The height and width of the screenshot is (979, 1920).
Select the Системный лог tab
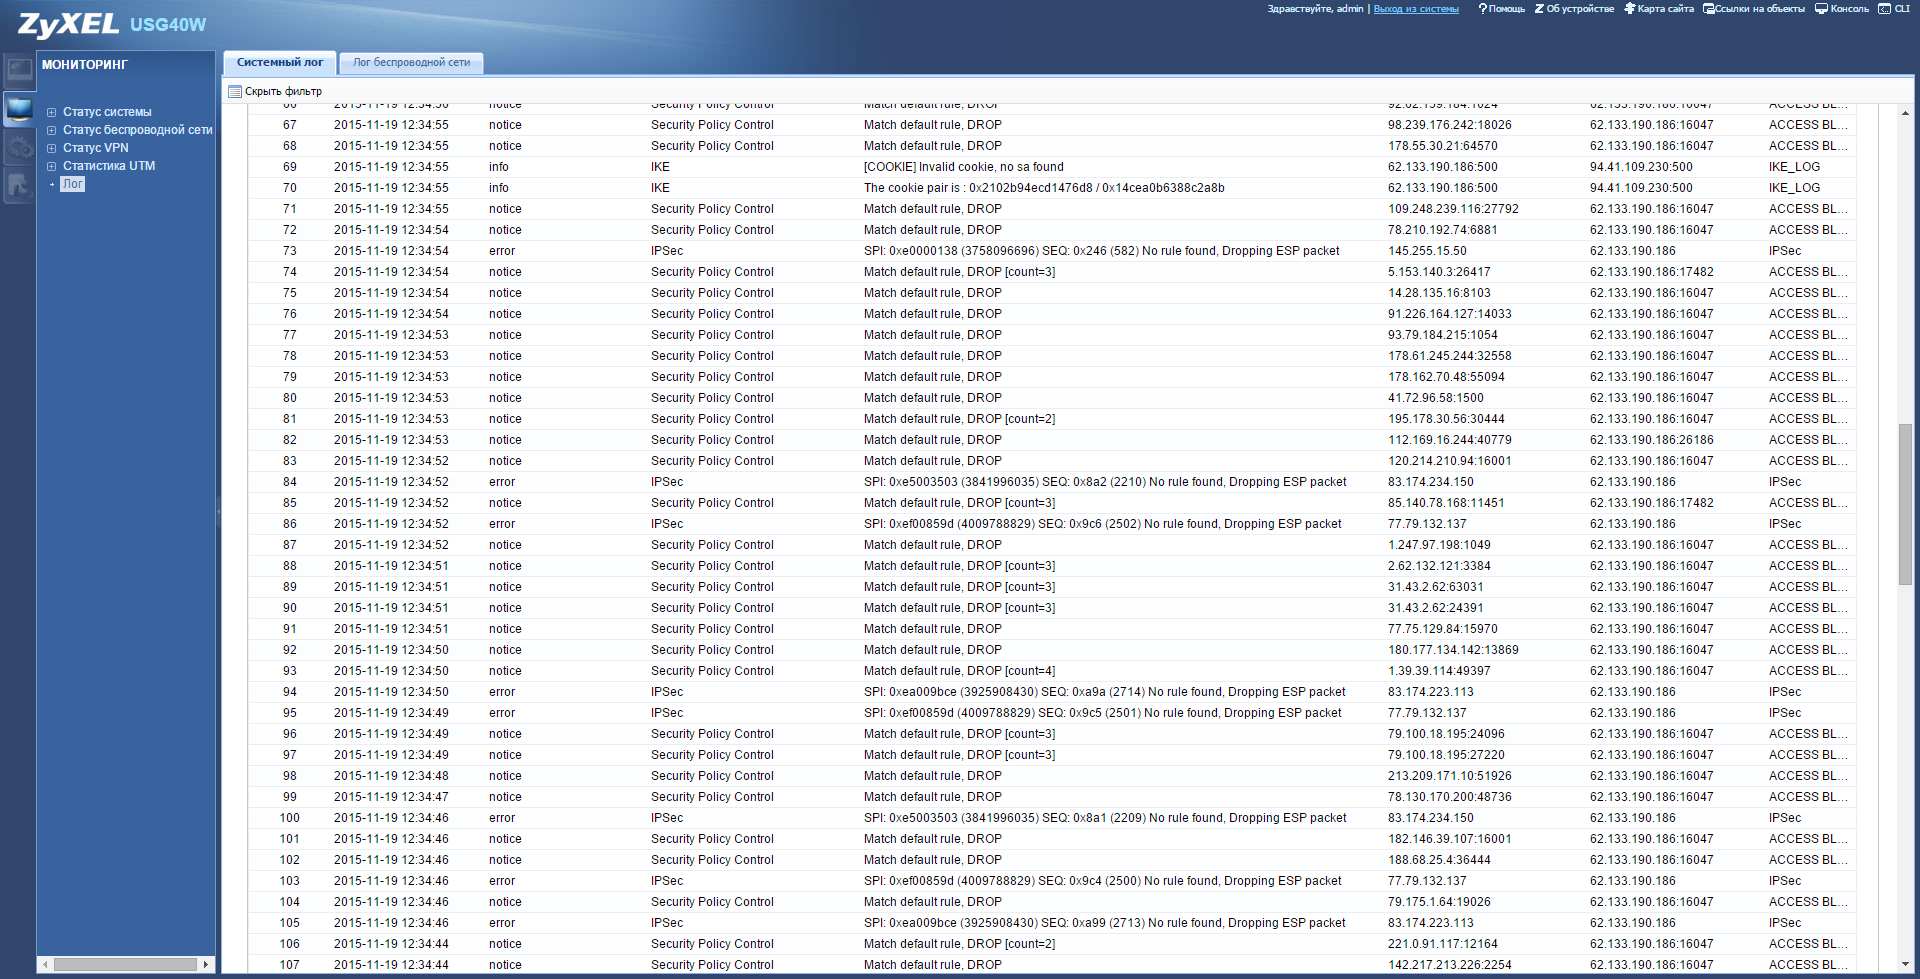[x=280, y=63]
